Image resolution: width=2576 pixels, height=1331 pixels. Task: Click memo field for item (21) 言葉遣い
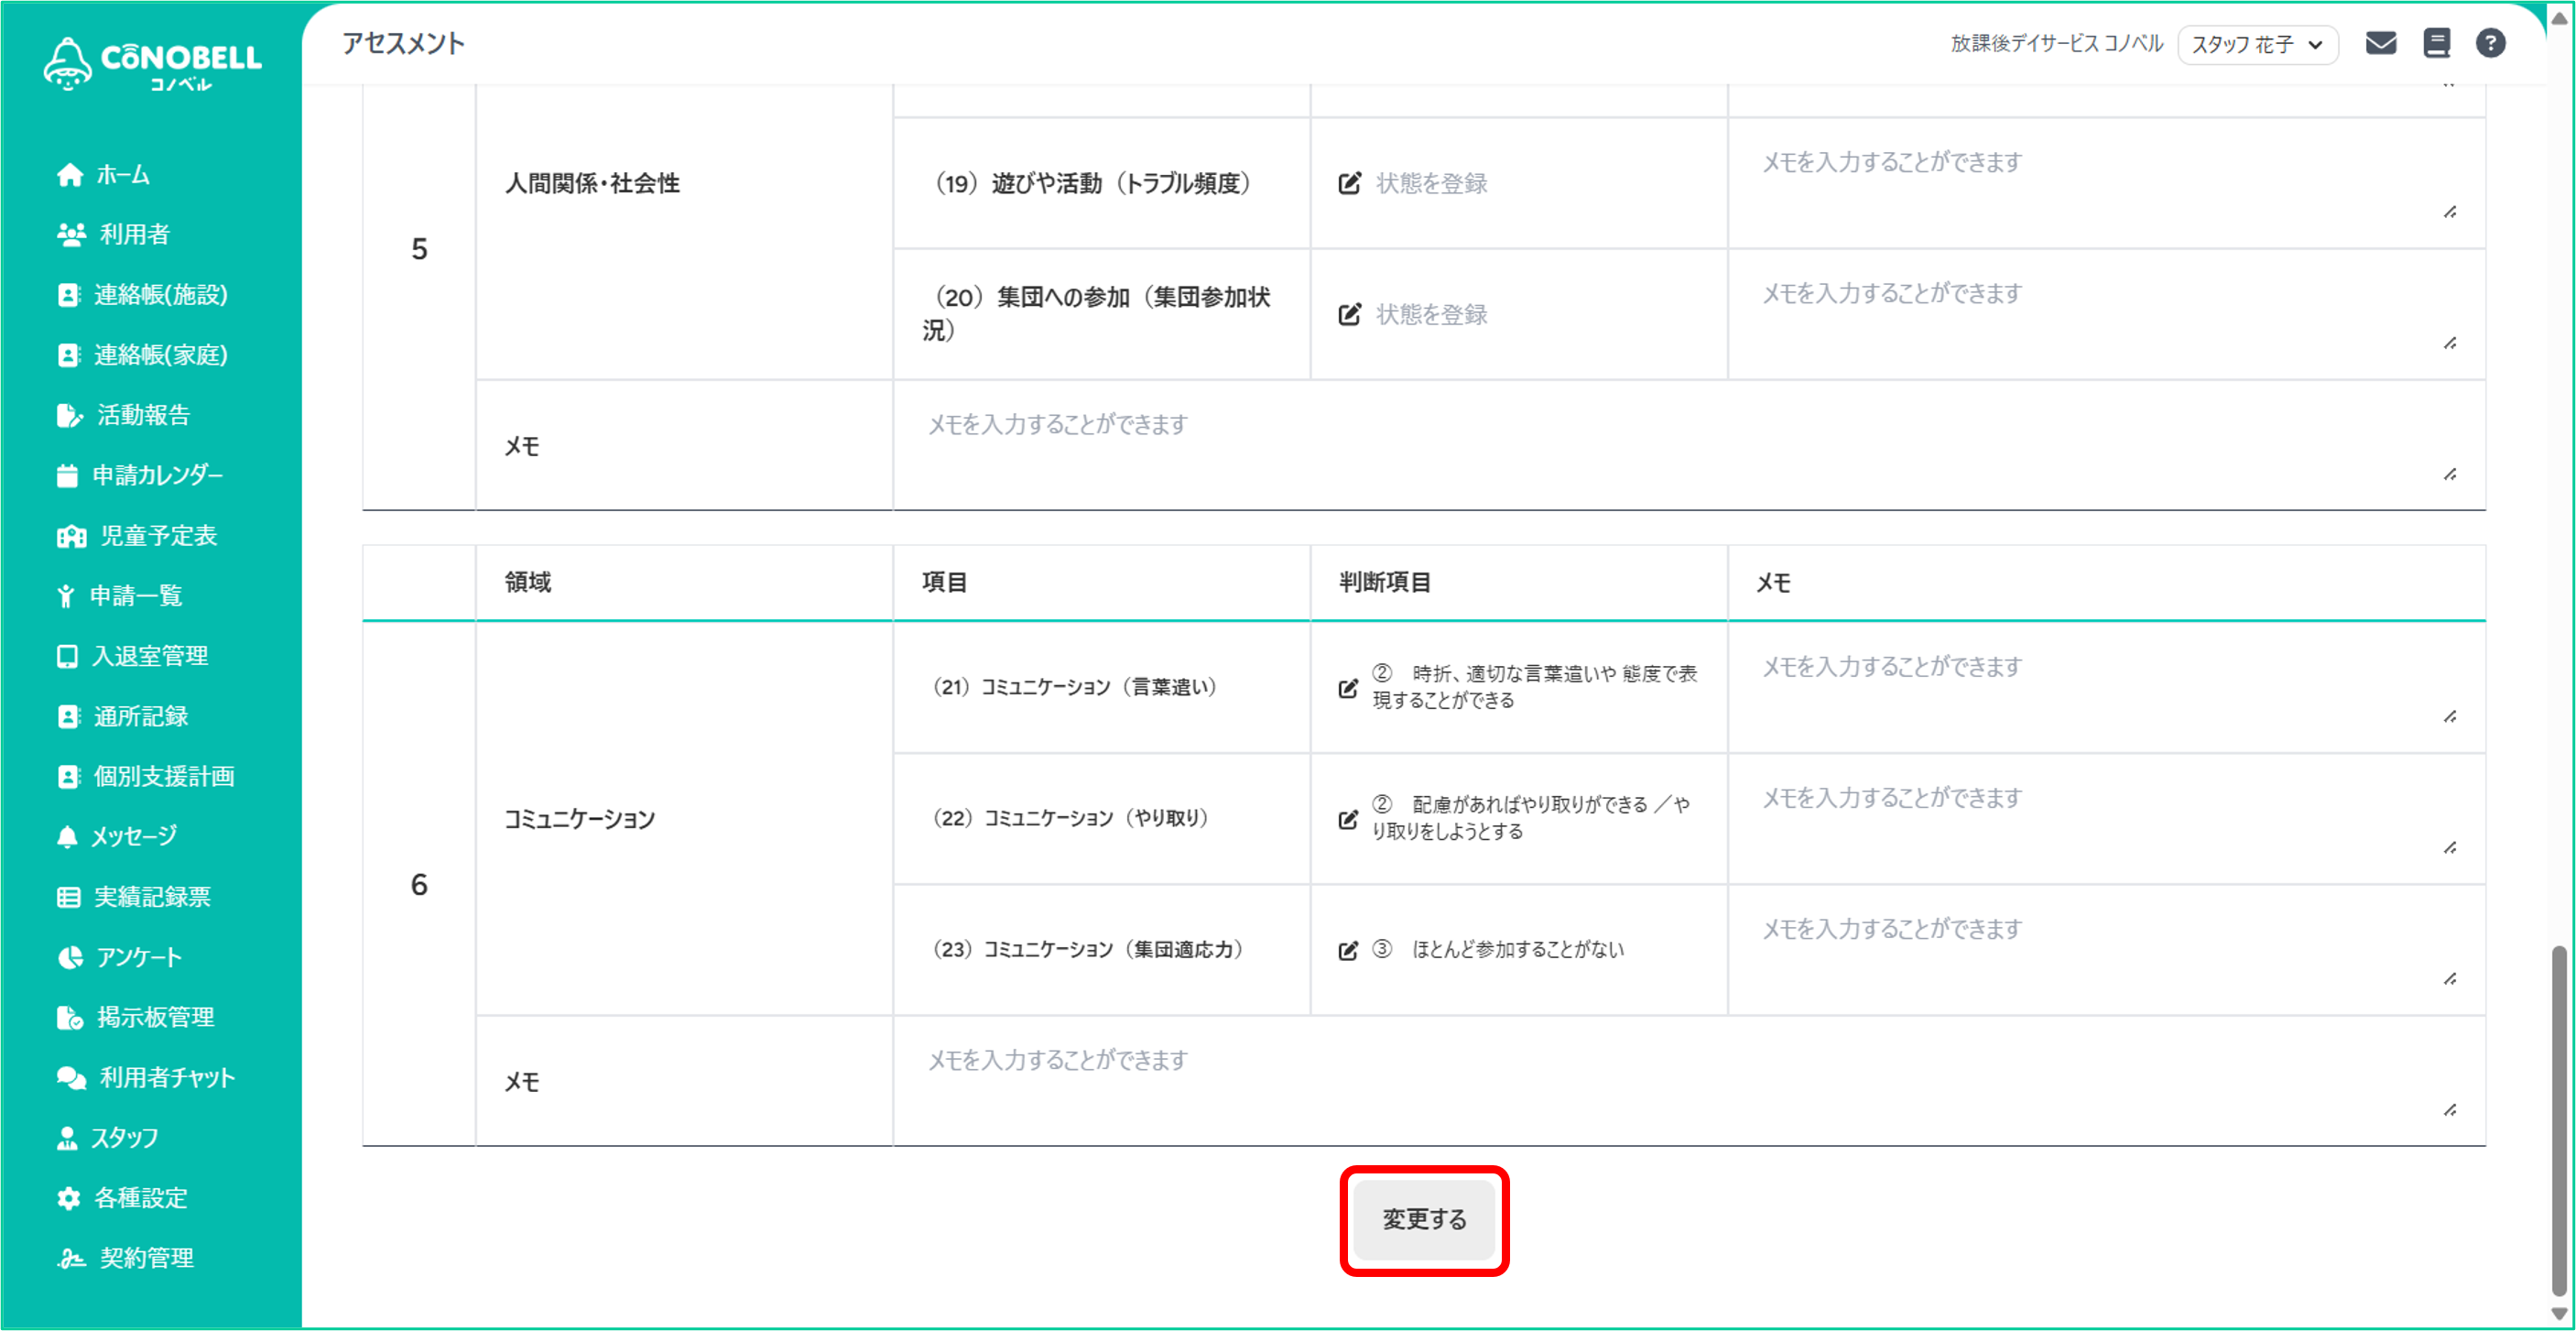coord(2106,687)
